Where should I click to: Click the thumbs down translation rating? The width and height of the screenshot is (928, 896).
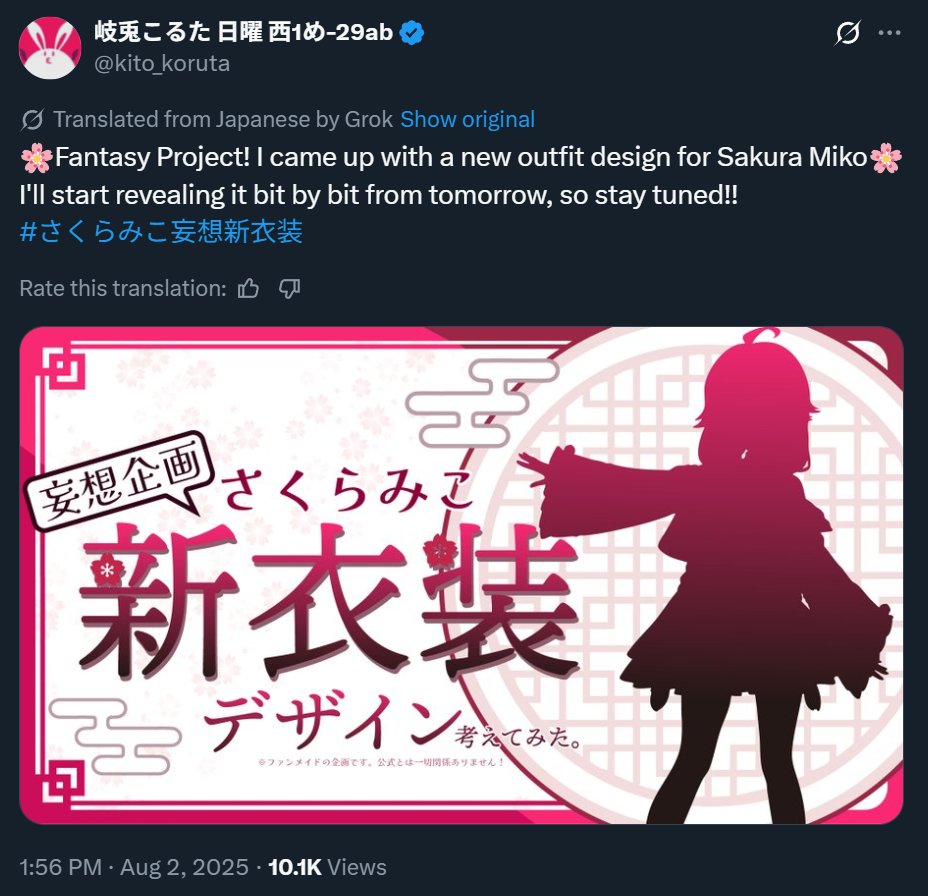(x=289, y=289)
